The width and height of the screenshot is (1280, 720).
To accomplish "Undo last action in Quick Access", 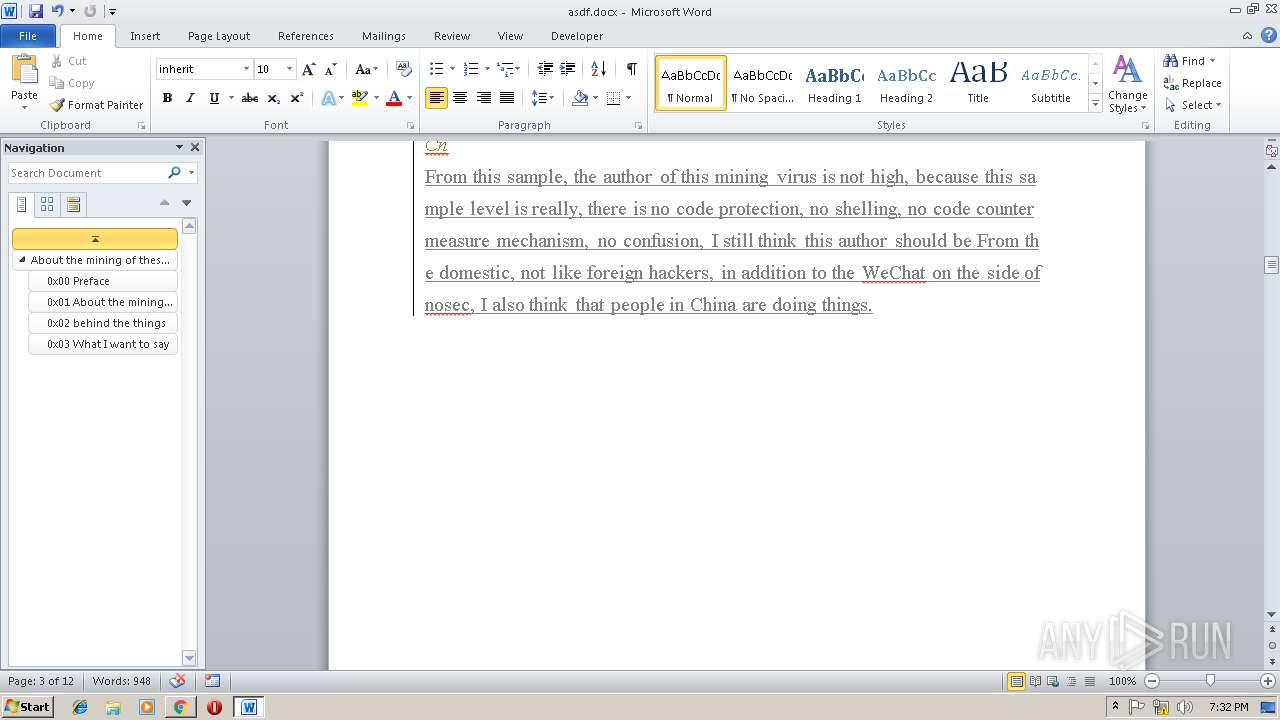I will tap(57, 11).
